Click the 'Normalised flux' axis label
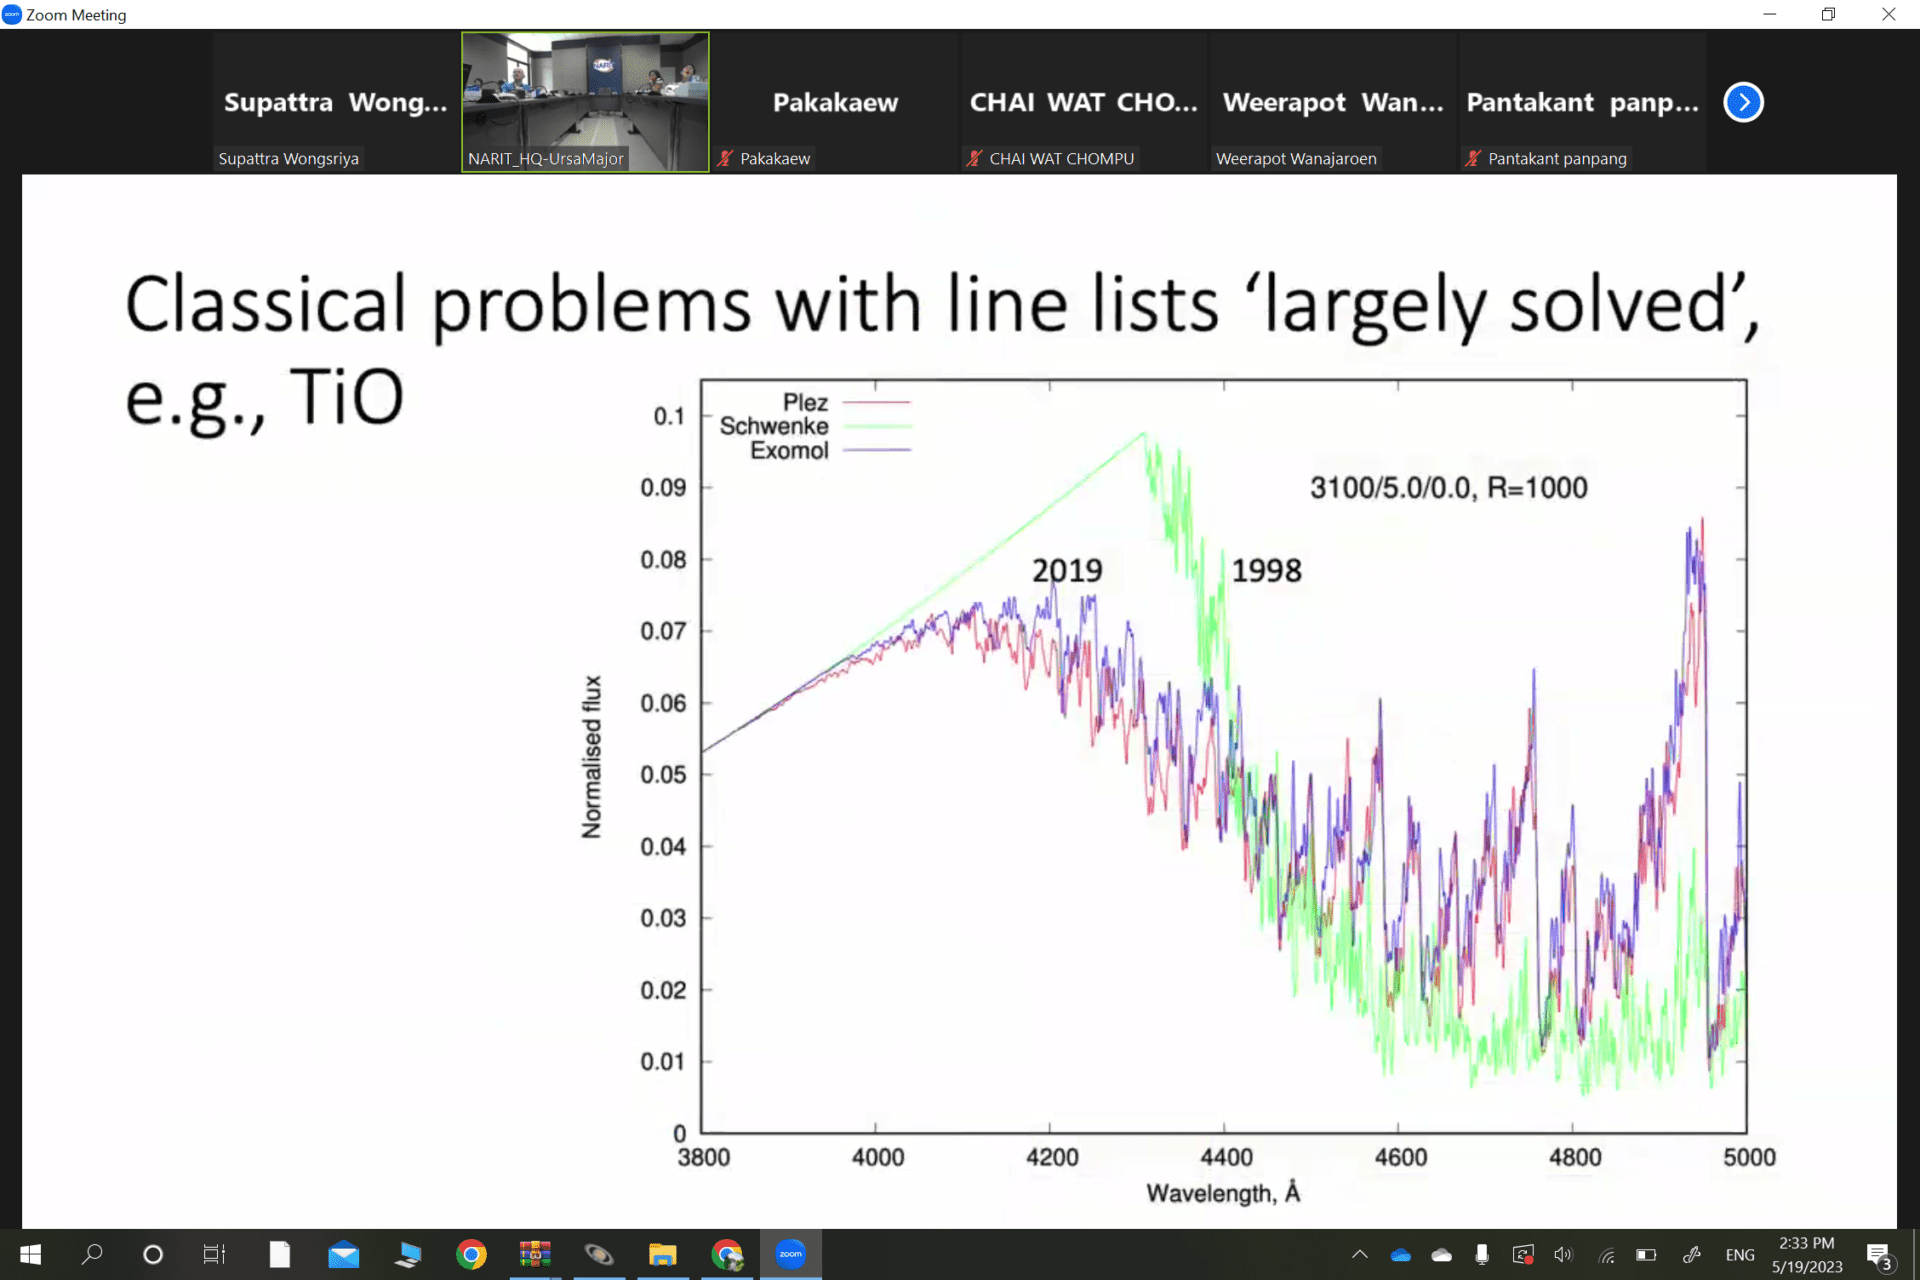Image resolution: width=1920 pixels, height=1280 pixels. [x=592, y=757]
